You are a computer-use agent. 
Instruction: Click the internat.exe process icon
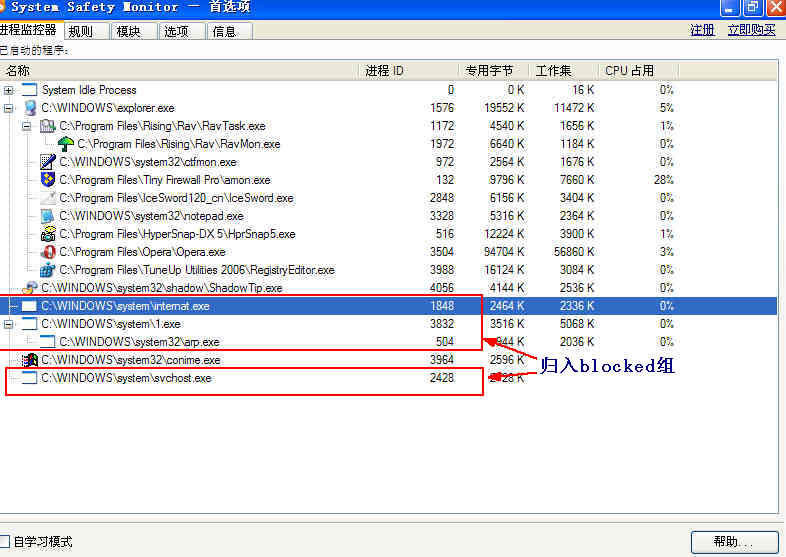pos(29,306)
